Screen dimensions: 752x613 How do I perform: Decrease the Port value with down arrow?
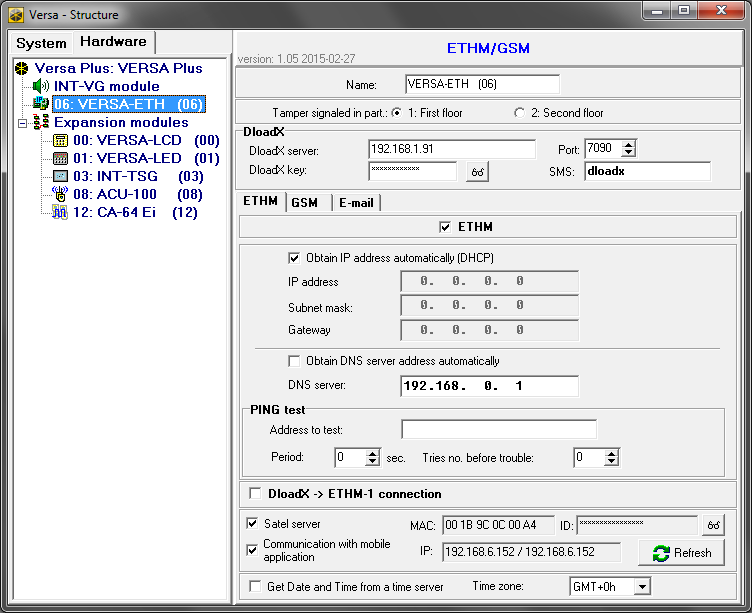628,153
